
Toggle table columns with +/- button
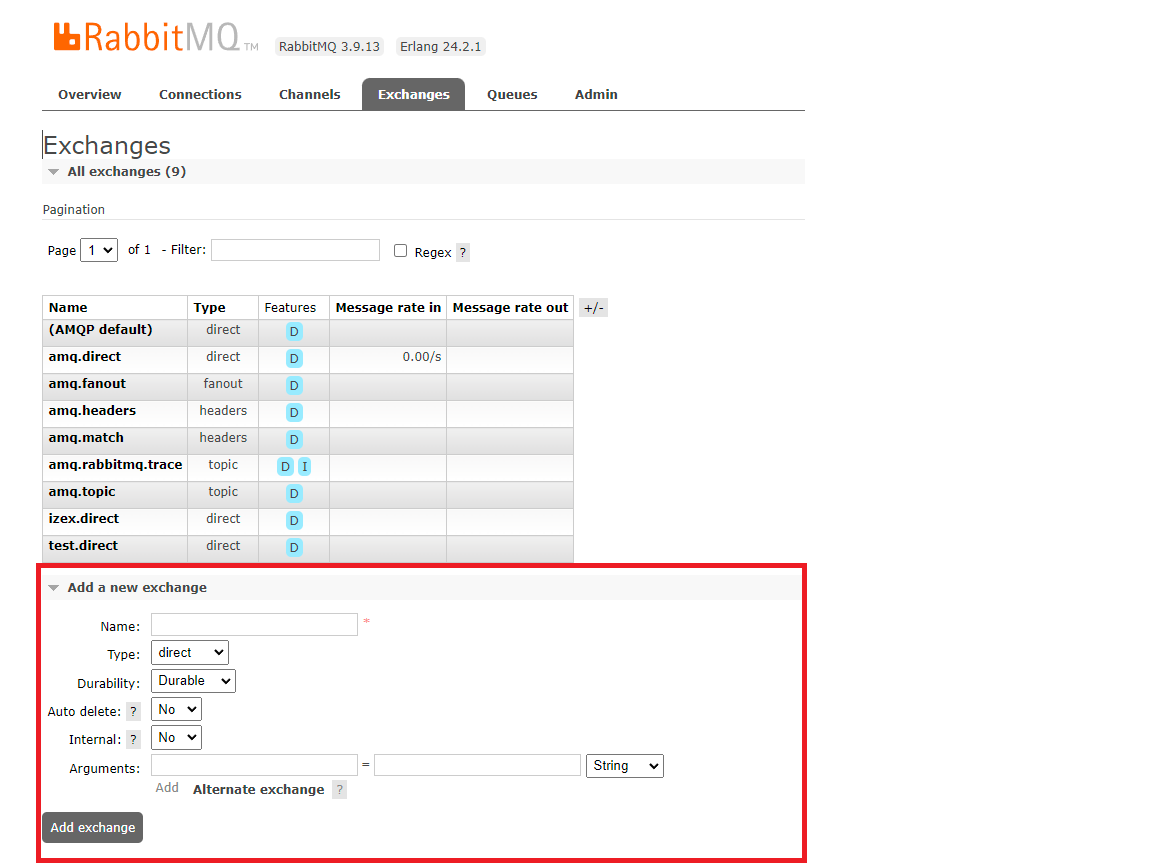(x=593, y=308)
